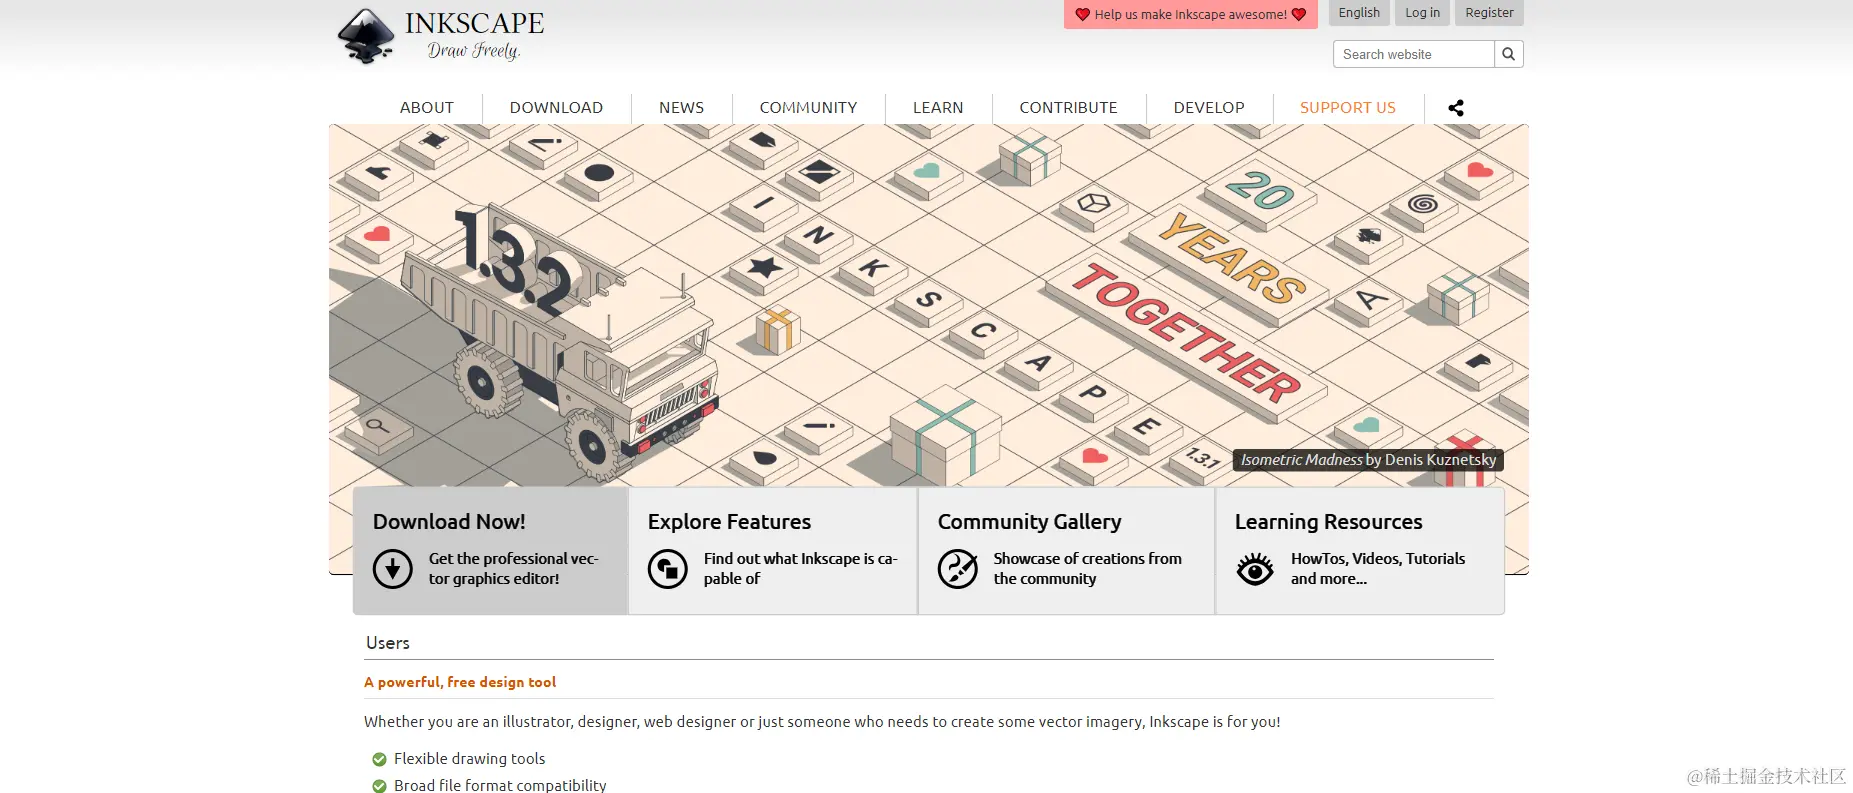Click the right heart in donation banner

[1299, 15]
